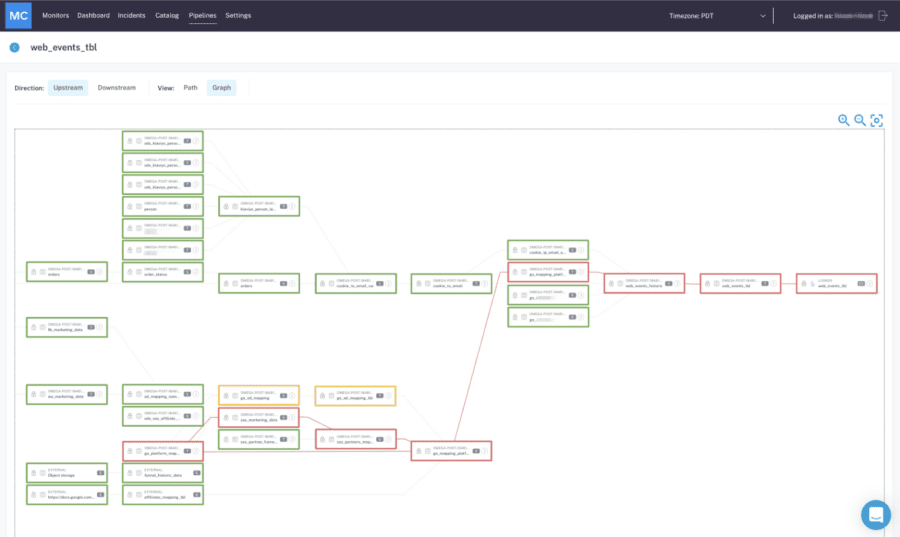Fit the graph to the screen

click(876, 120)
